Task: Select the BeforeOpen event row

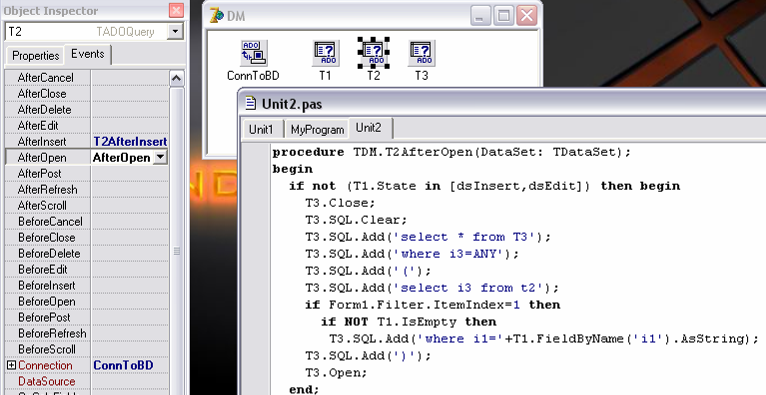Action: 86,301
